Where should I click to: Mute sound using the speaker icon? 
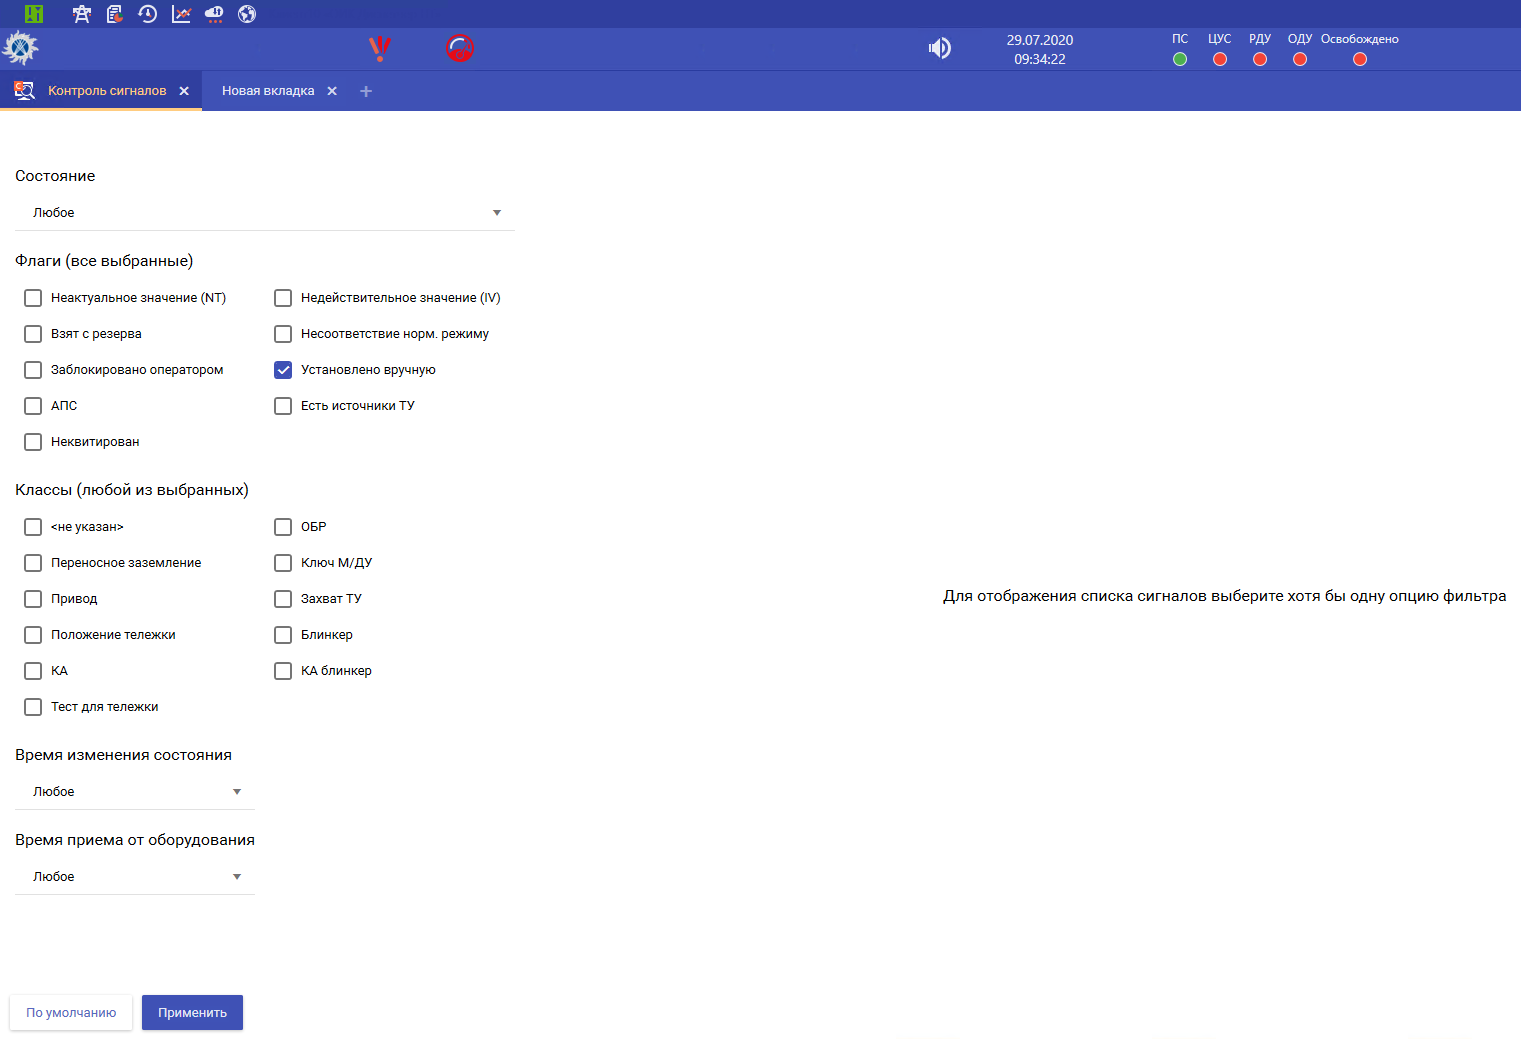(x=939, y=48)
